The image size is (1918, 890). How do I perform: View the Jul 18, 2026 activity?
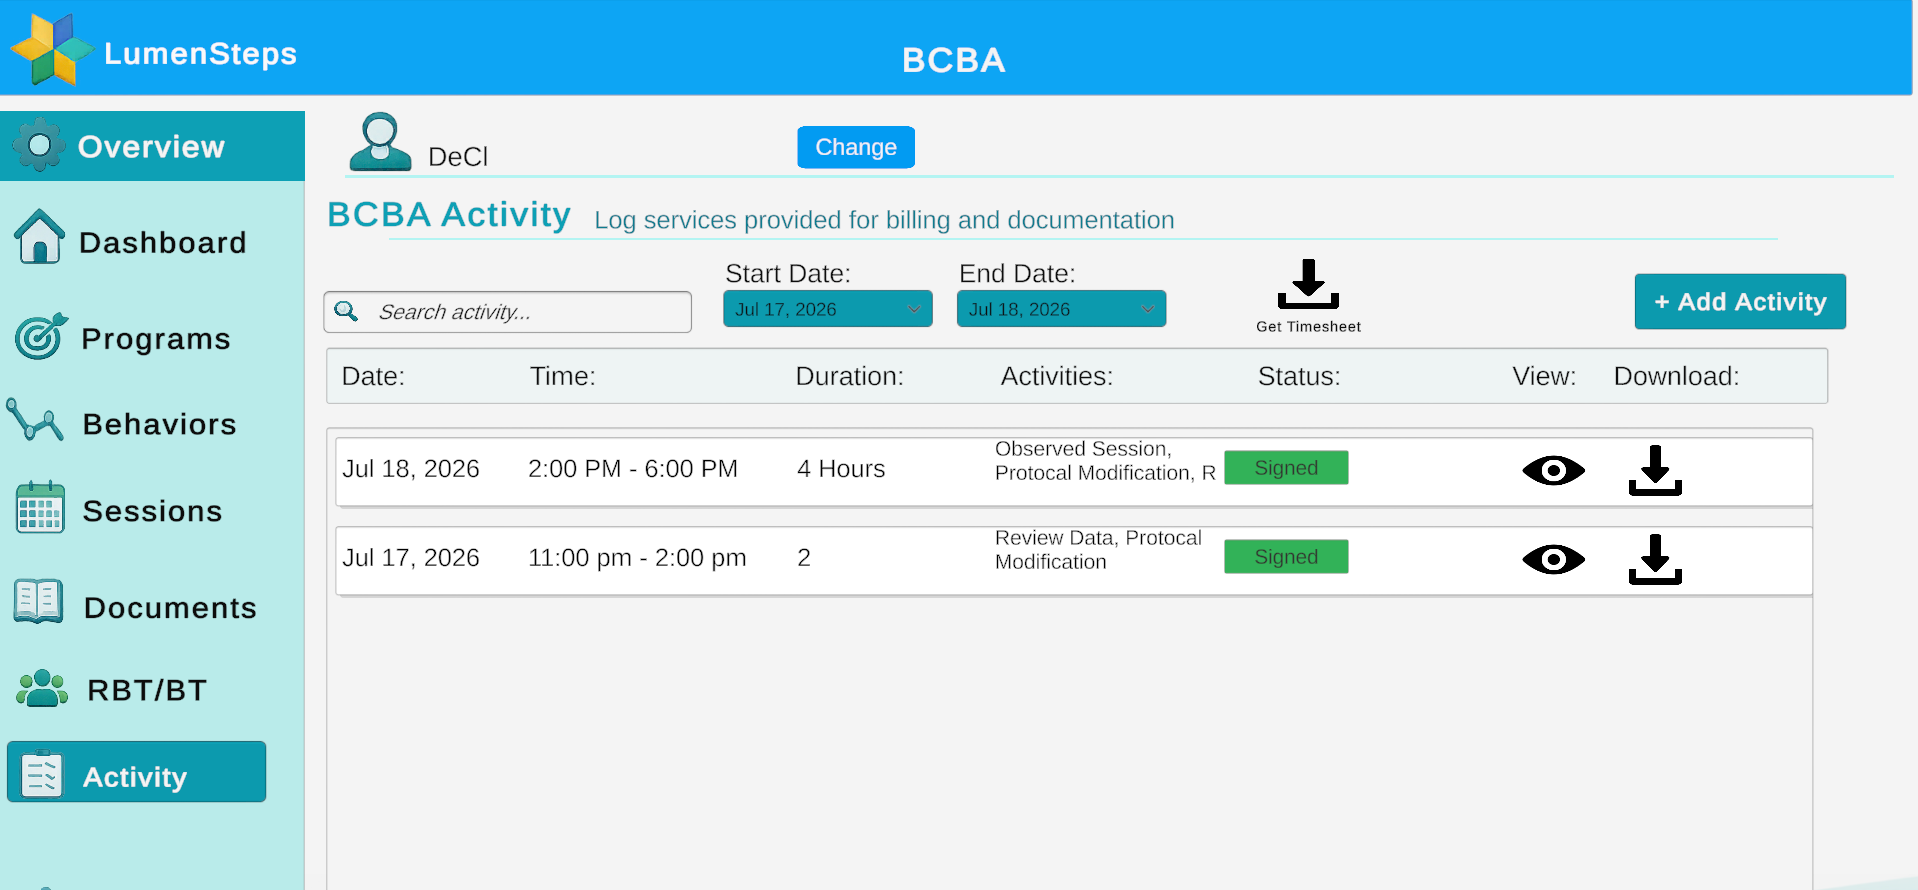[x=1553, y=470]
